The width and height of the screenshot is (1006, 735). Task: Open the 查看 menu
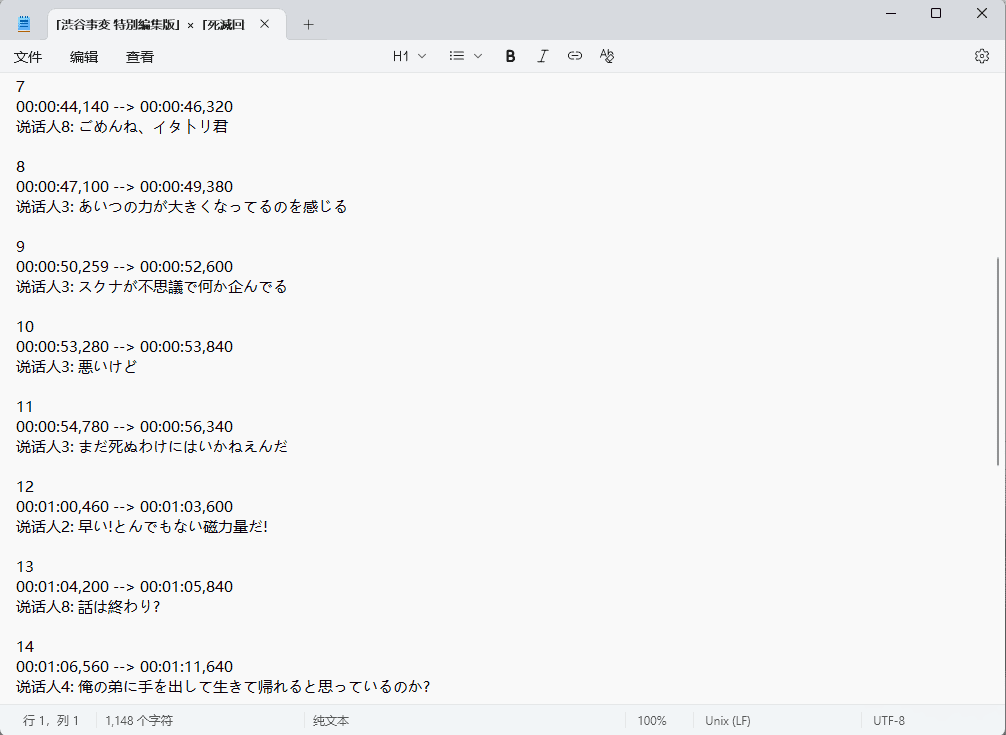tap(140, 57)
